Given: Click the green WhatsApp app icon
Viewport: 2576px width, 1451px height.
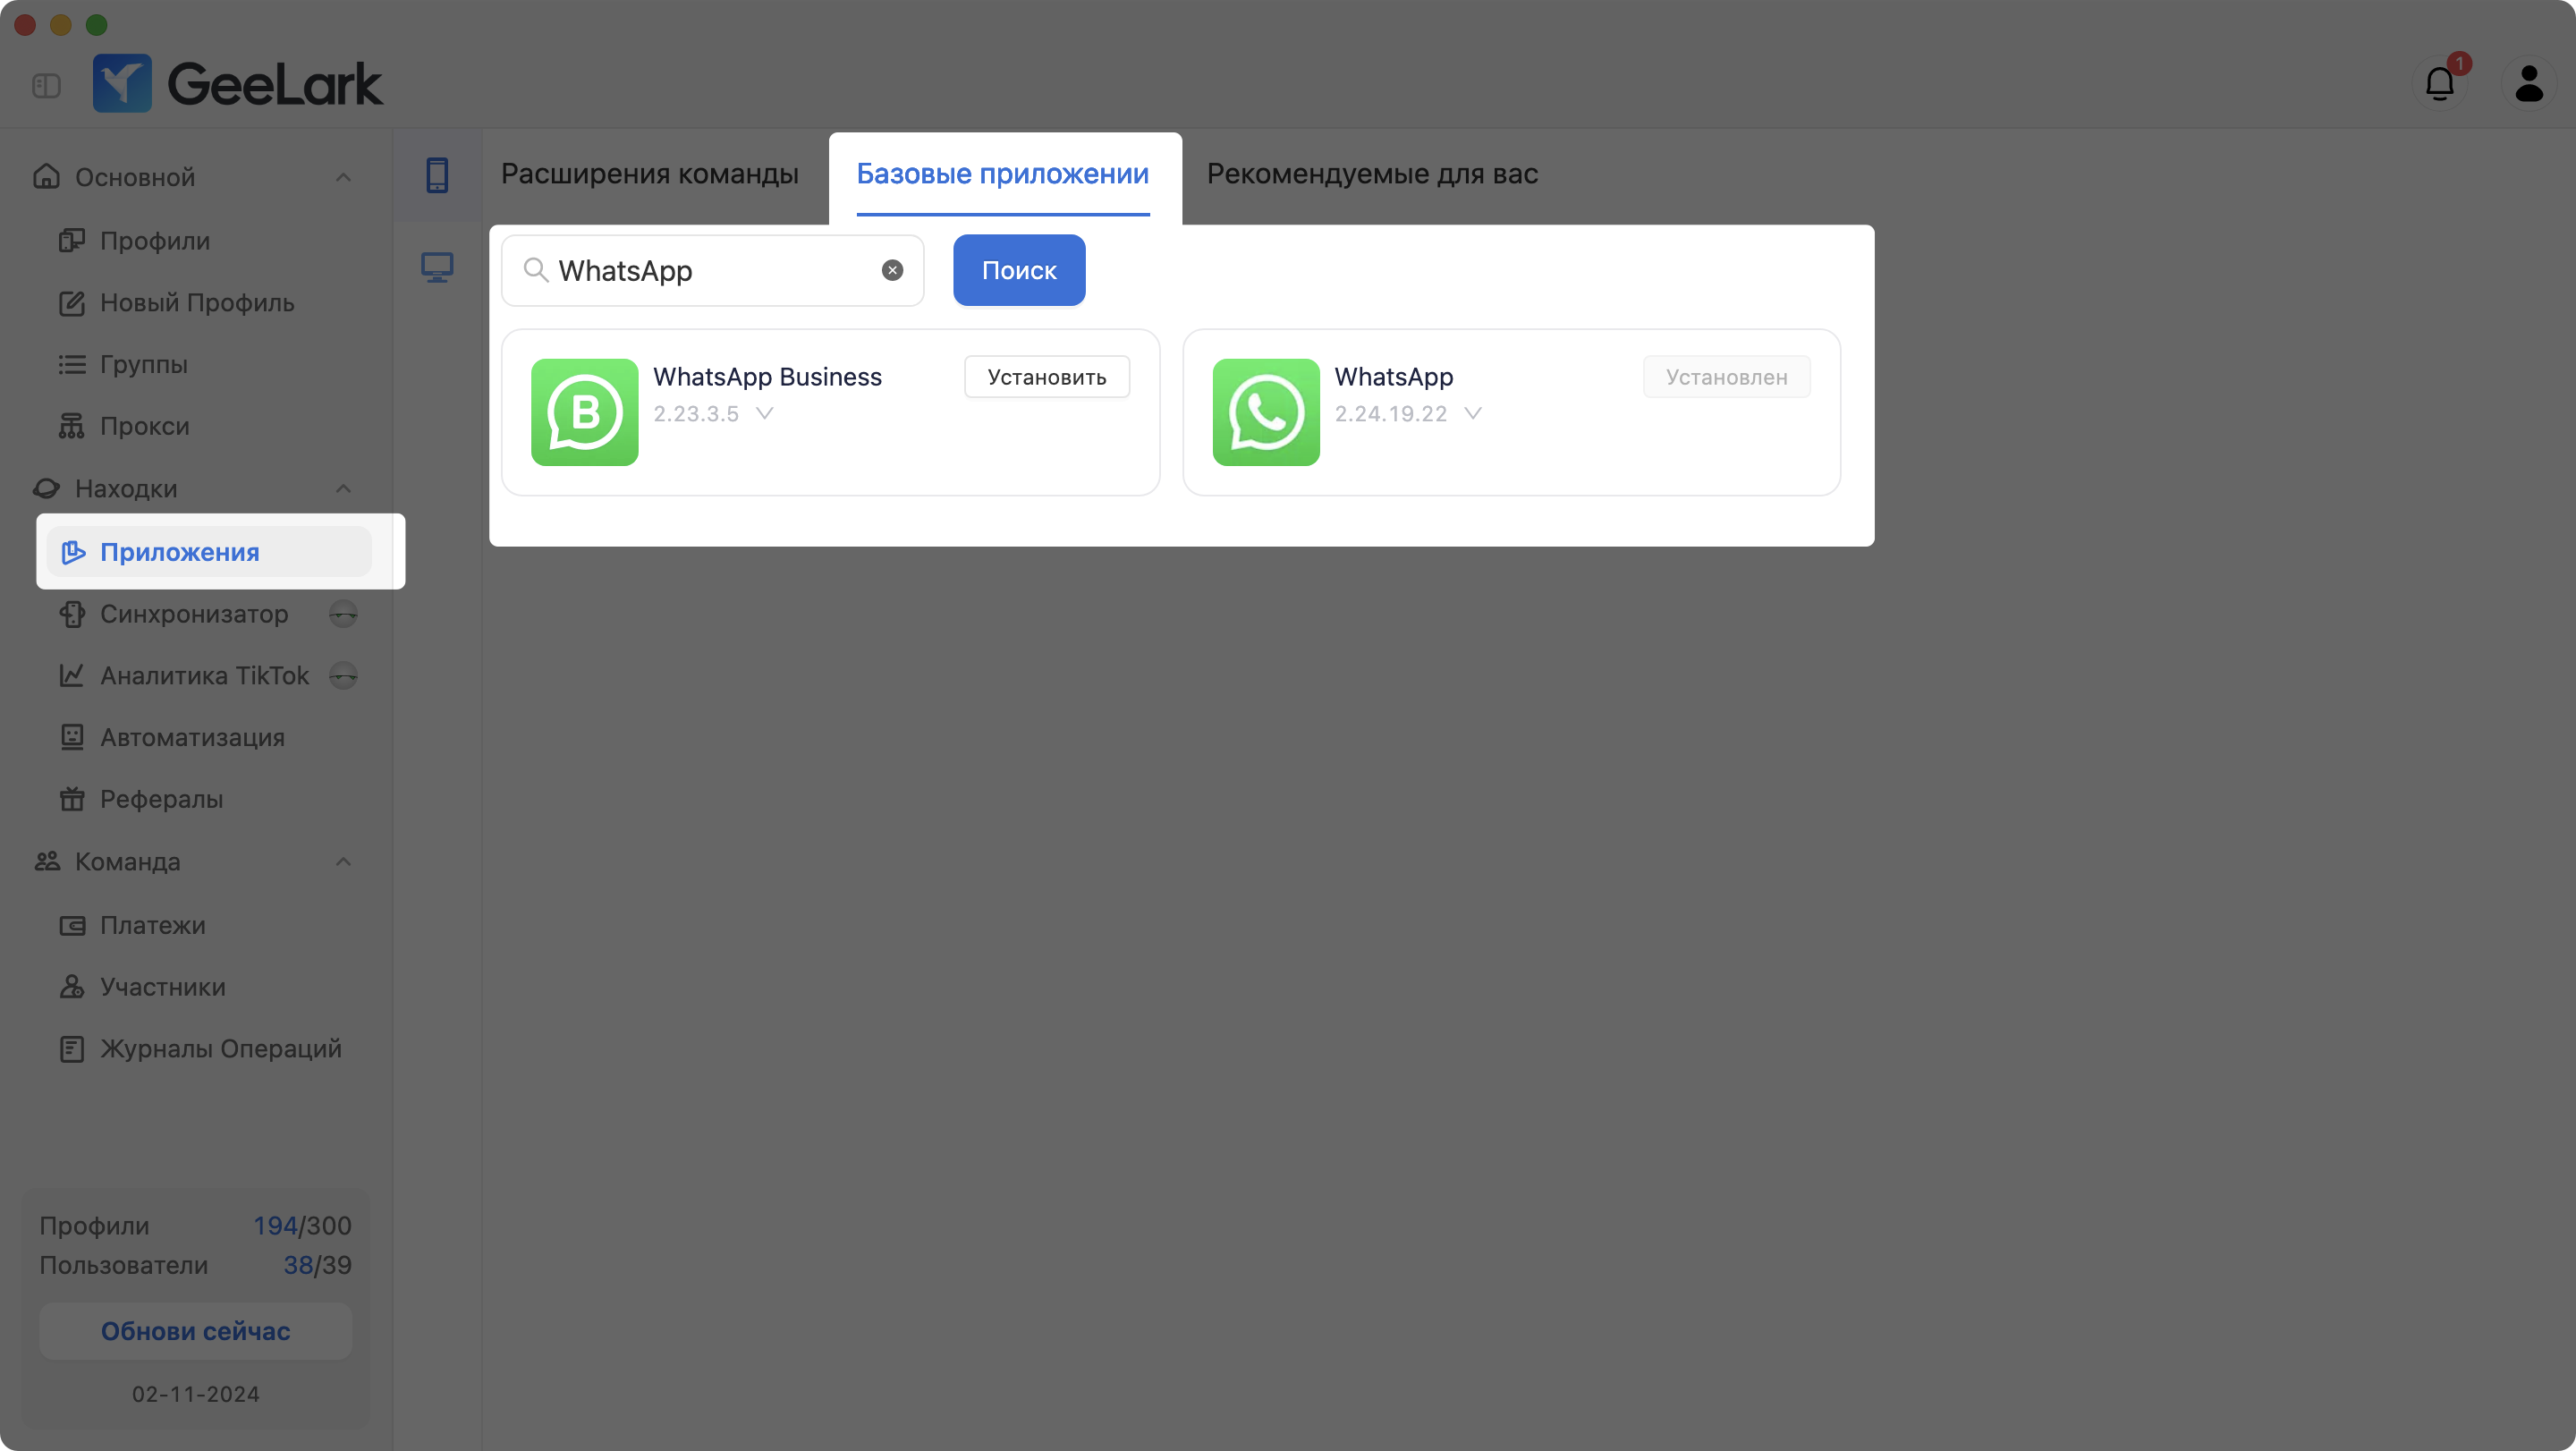Looking at the screenshot, I should (x=1266, y=412).
